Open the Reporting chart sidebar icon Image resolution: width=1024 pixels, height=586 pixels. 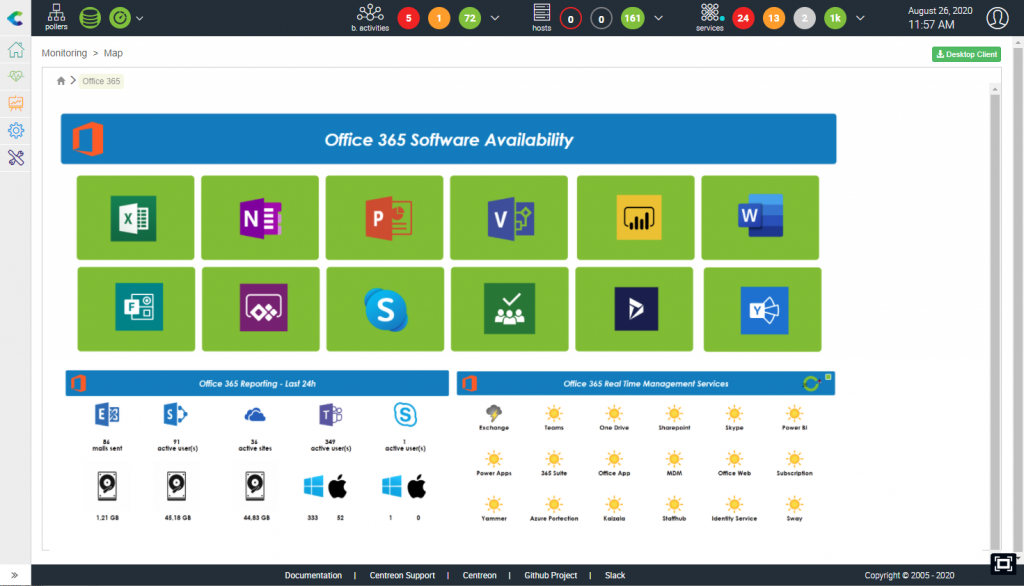pos(16,103)
